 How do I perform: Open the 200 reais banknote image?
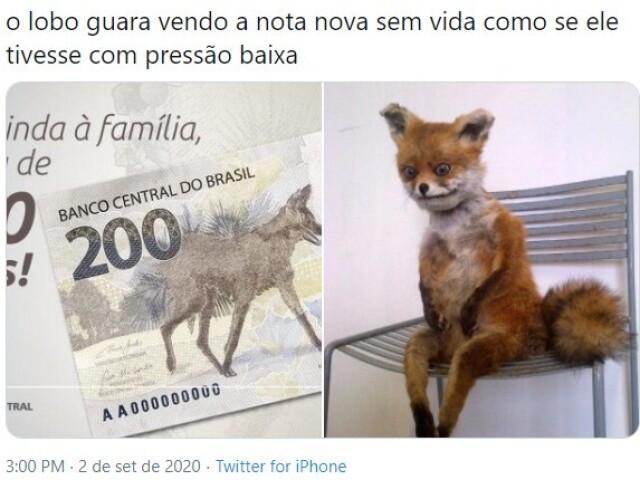coord(164,260)
